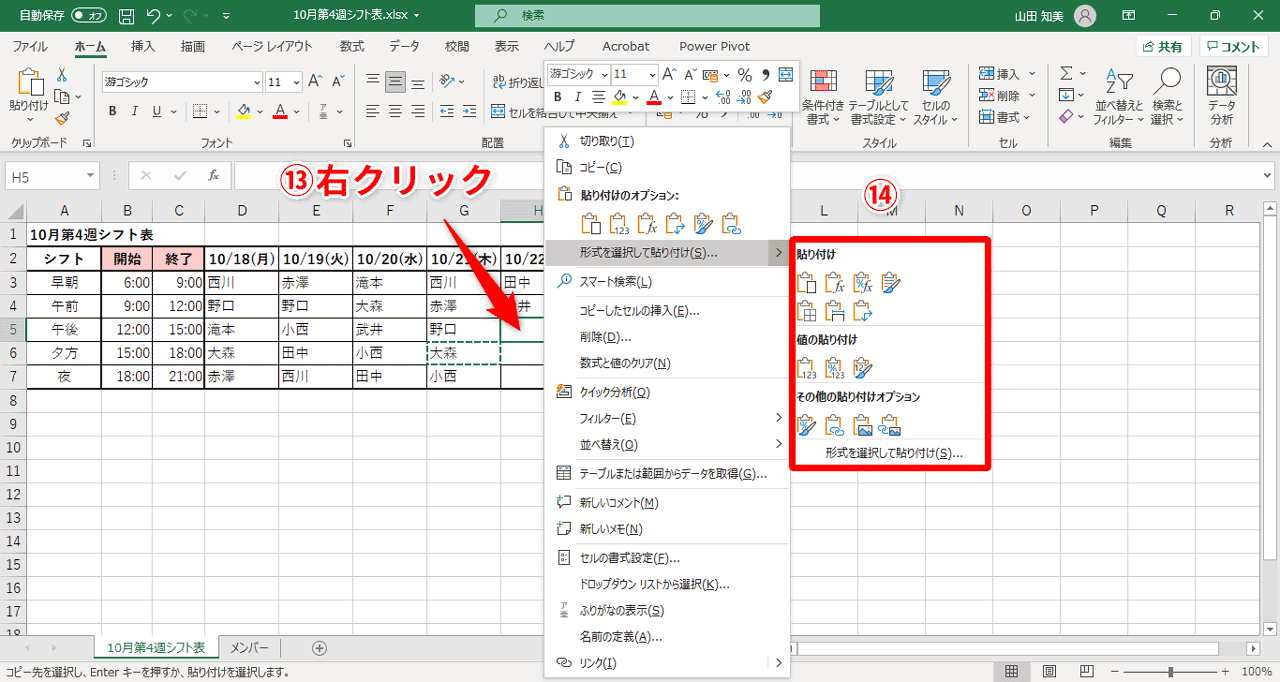Toggle Italic in the mini toolbar
1280x682 pixels.
pyautogui.click(x=578, y=97)
